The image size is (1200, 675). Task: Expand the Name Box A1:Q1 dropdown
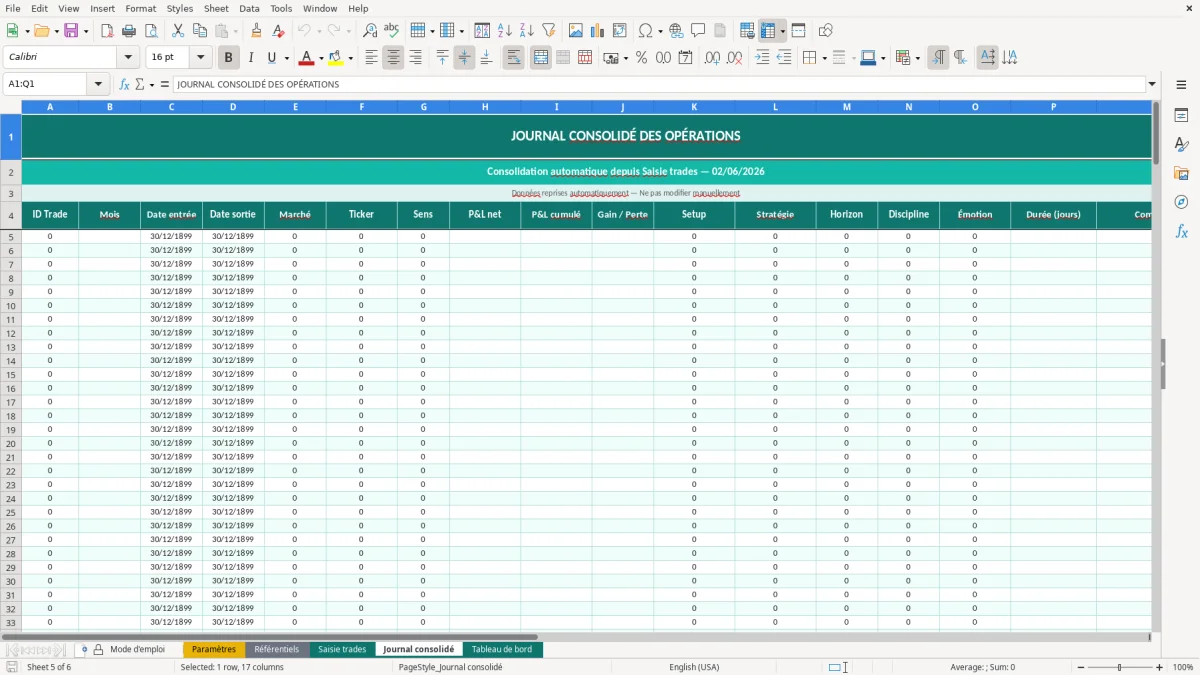click(x=98, y=84)
